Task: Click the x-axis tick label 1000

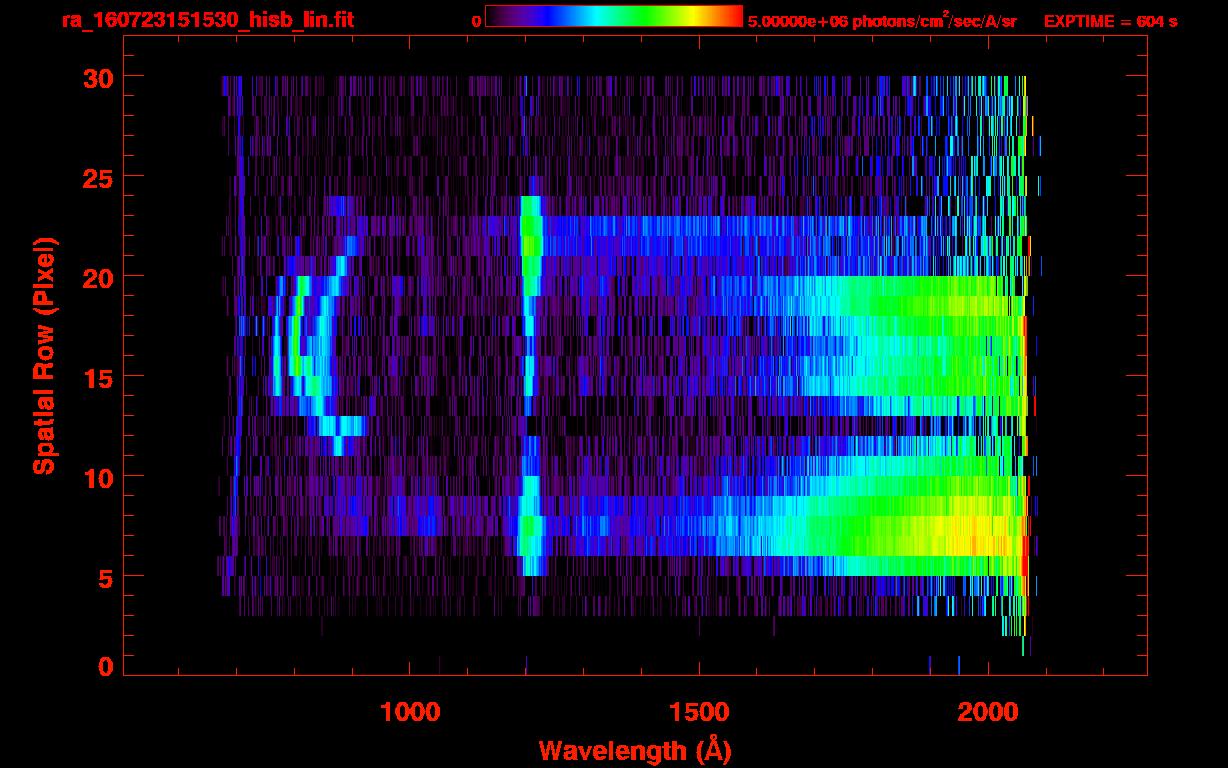Action: click(410, 711)
